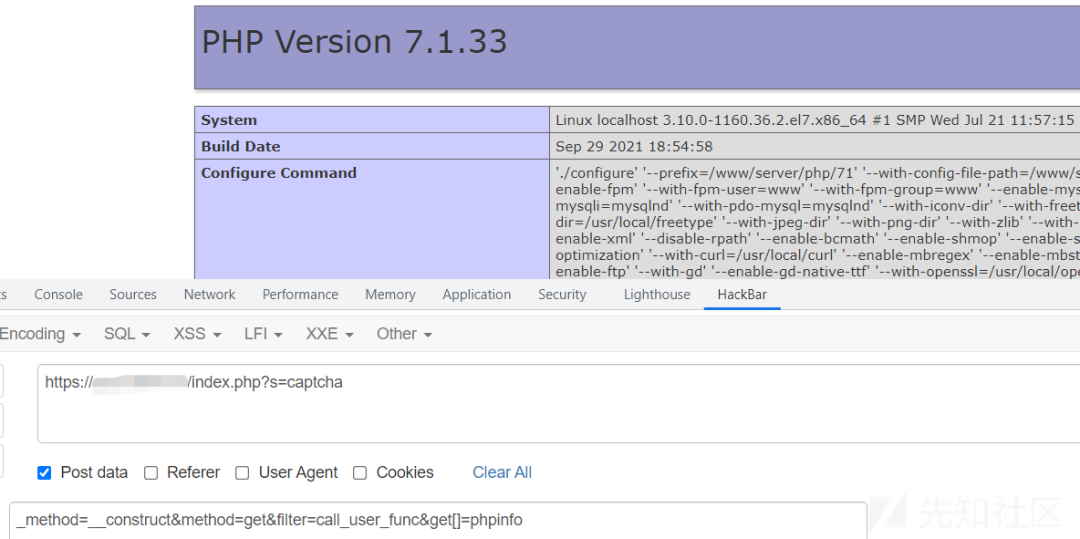Click the Sep 29 2021 18:54:58 value

coord(634,147)
